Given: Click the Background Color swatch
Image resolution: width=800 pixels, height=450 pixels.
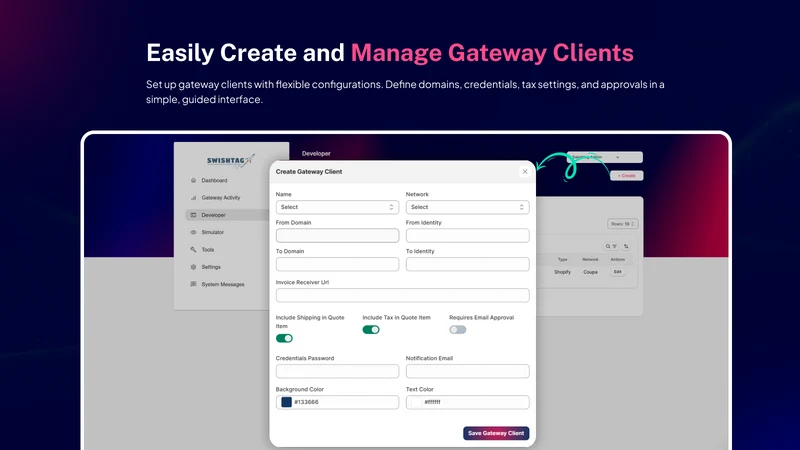Looking at the screenshot, I should [x=286, y=402].
